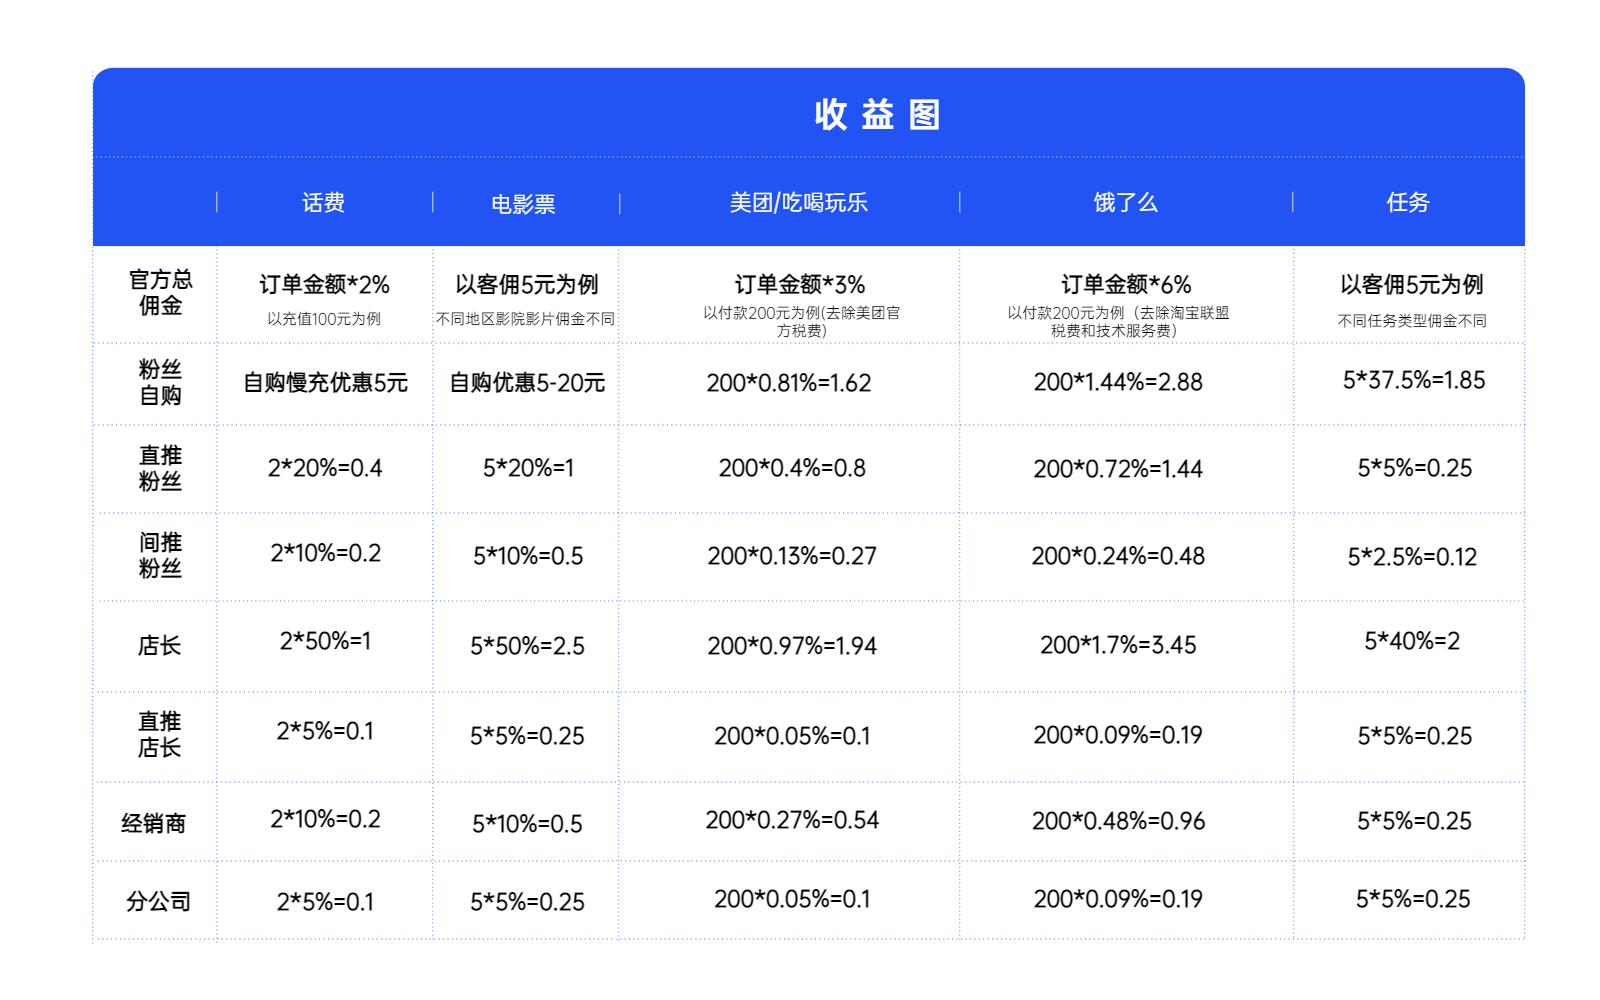Click the 200*0.72%=1.44 cell
The width and height of the screenshot is (1600, 1000).
pos(1118,469)
